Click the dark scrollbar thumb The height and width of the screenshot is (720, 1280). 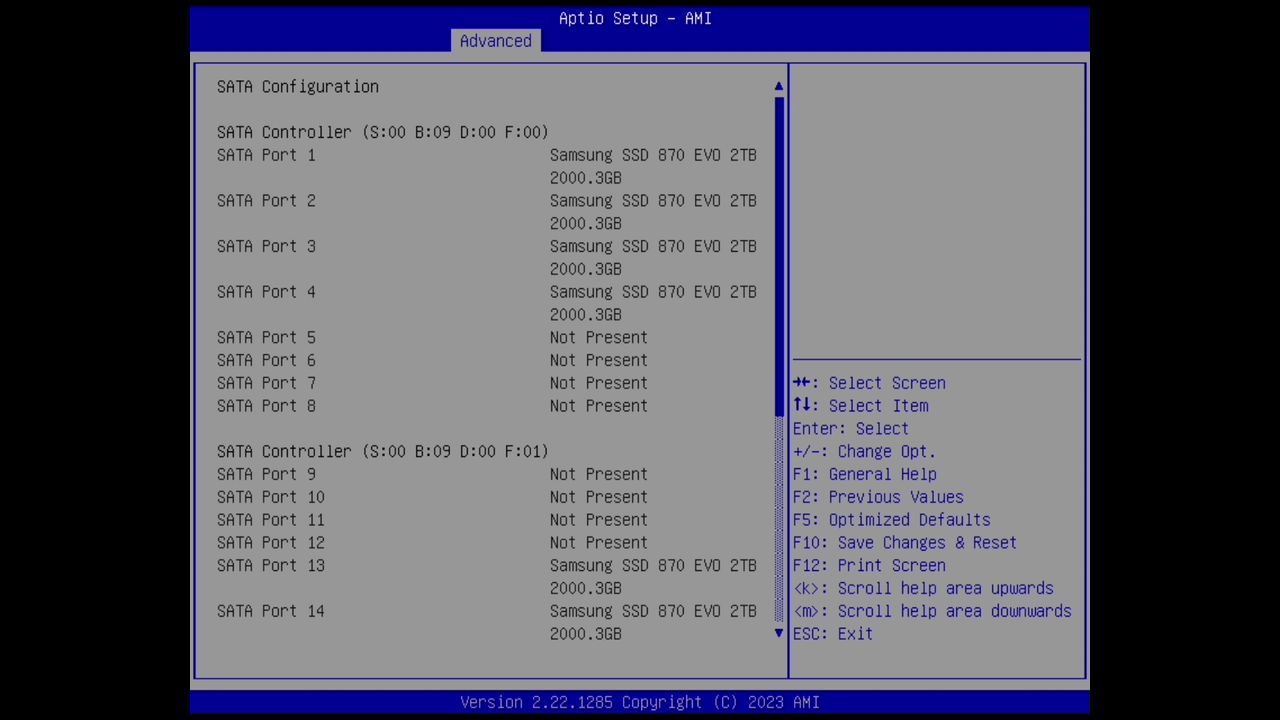(x=779, y=255)
